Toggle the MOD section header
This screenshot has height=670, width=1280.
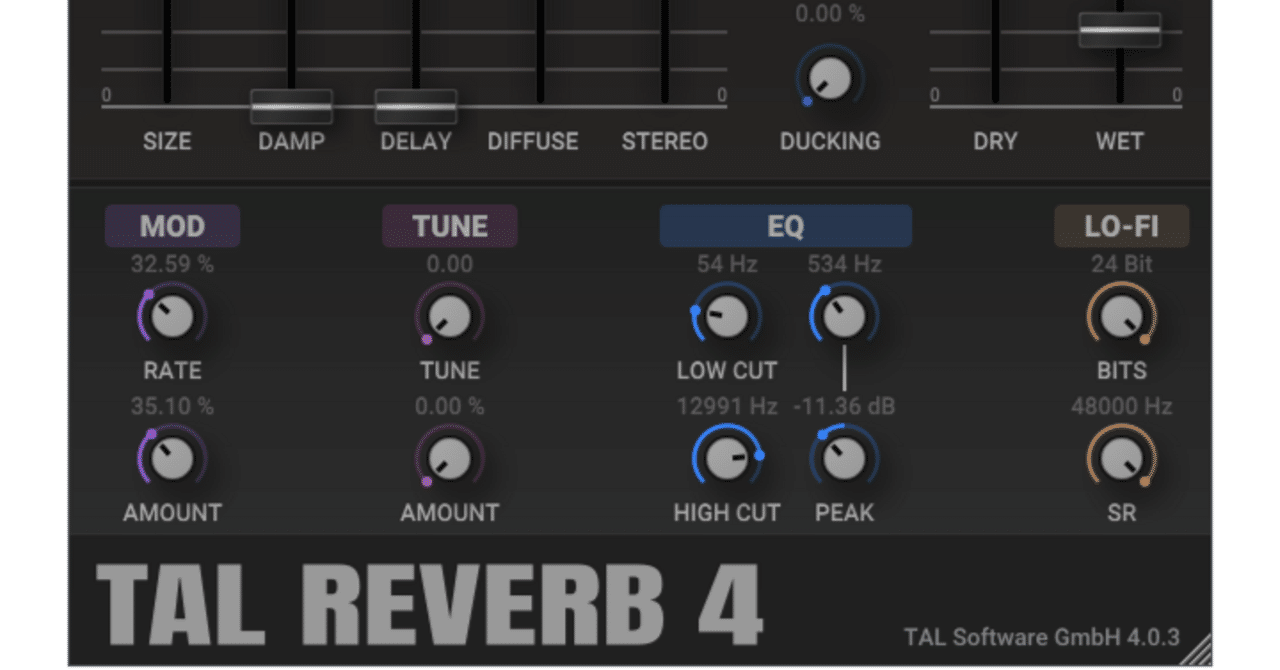click(x=171, y=225)
